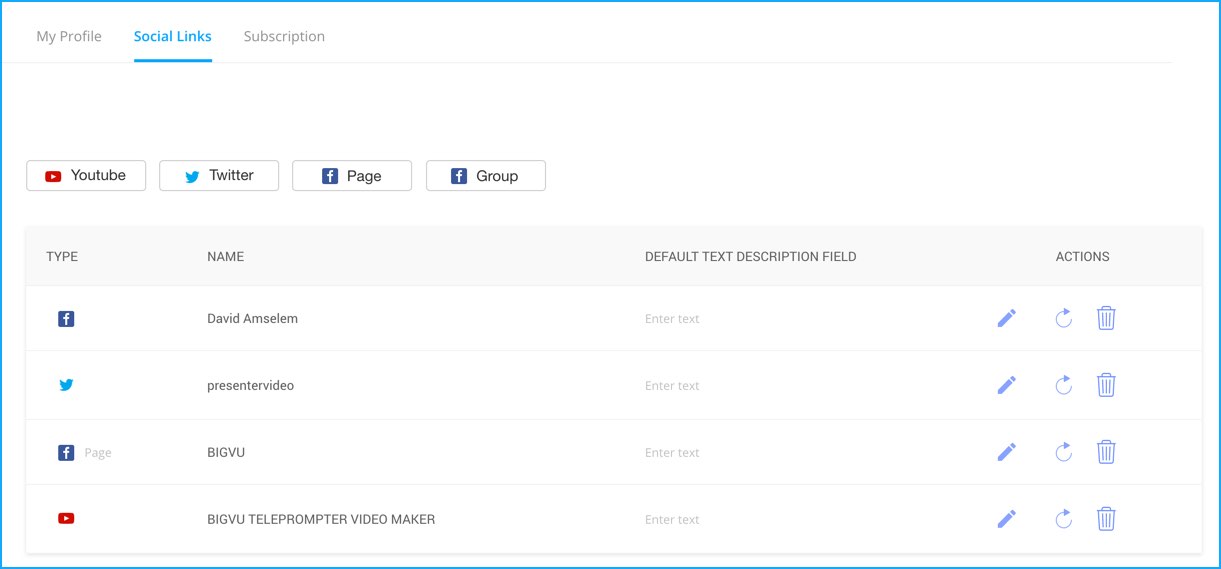Edit the BIGVU TELEPROMPTER VIDEO MAKER link
The height and width of the screenshot is (569, 1221).
[x=1007, y=519]
